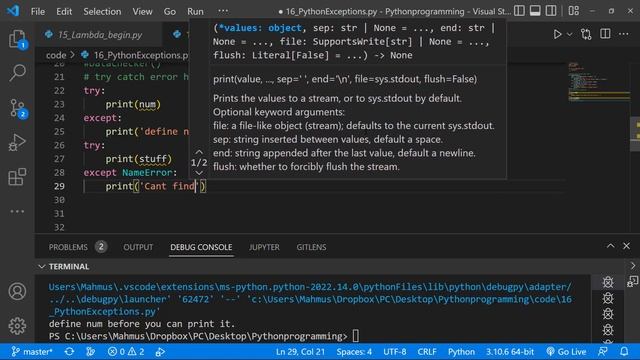Show previous signature in hint popup
Screen dimensions: 640x360
point(199,152)
